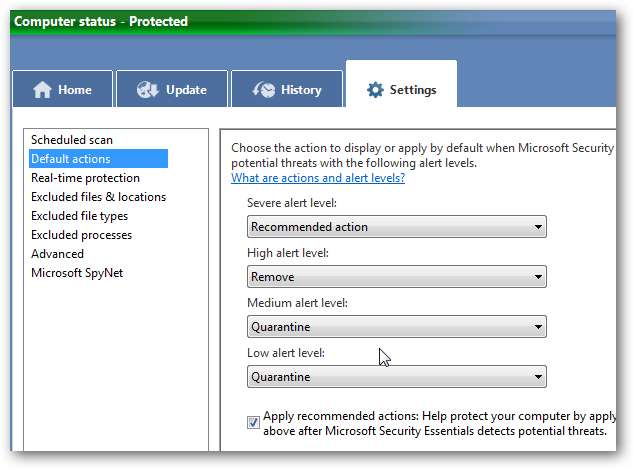
Task: Open Excluded files & locations settings
Action: coord(98,197)
